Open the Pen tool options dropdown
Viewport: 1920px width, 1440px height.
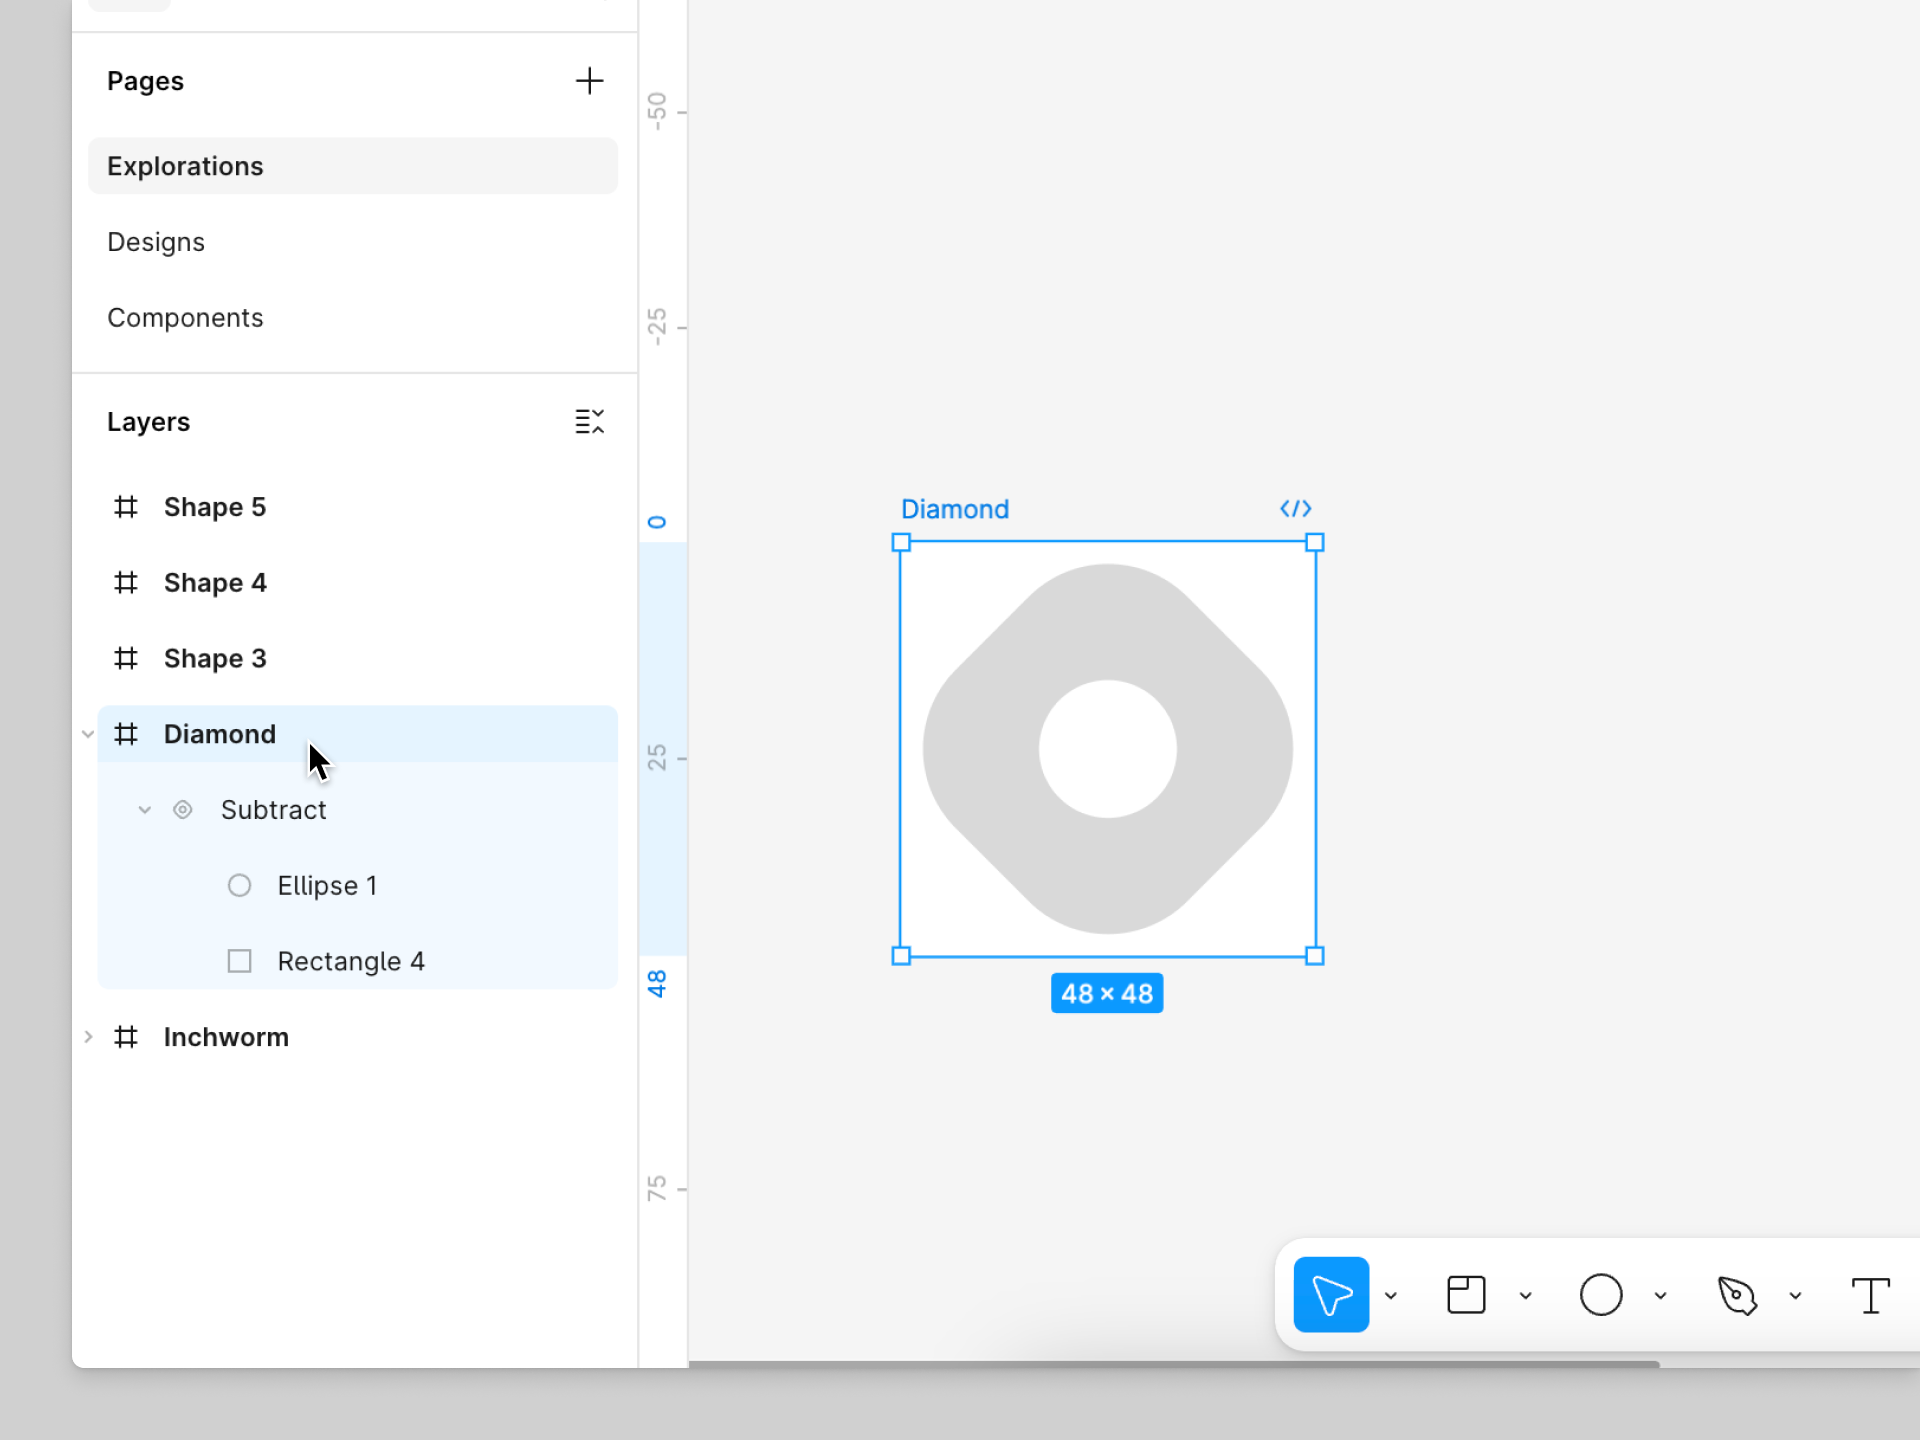pyautogui.click(x=1795, y=1296)
